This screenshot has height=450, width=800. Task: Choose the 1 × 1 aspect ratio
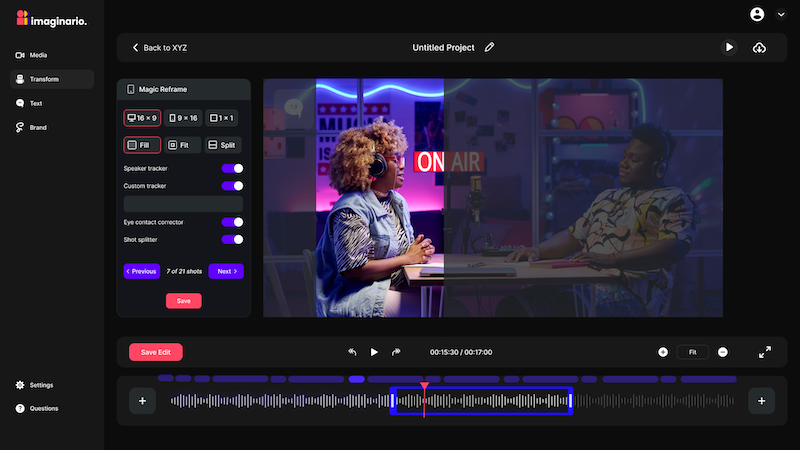coord(222,118)
